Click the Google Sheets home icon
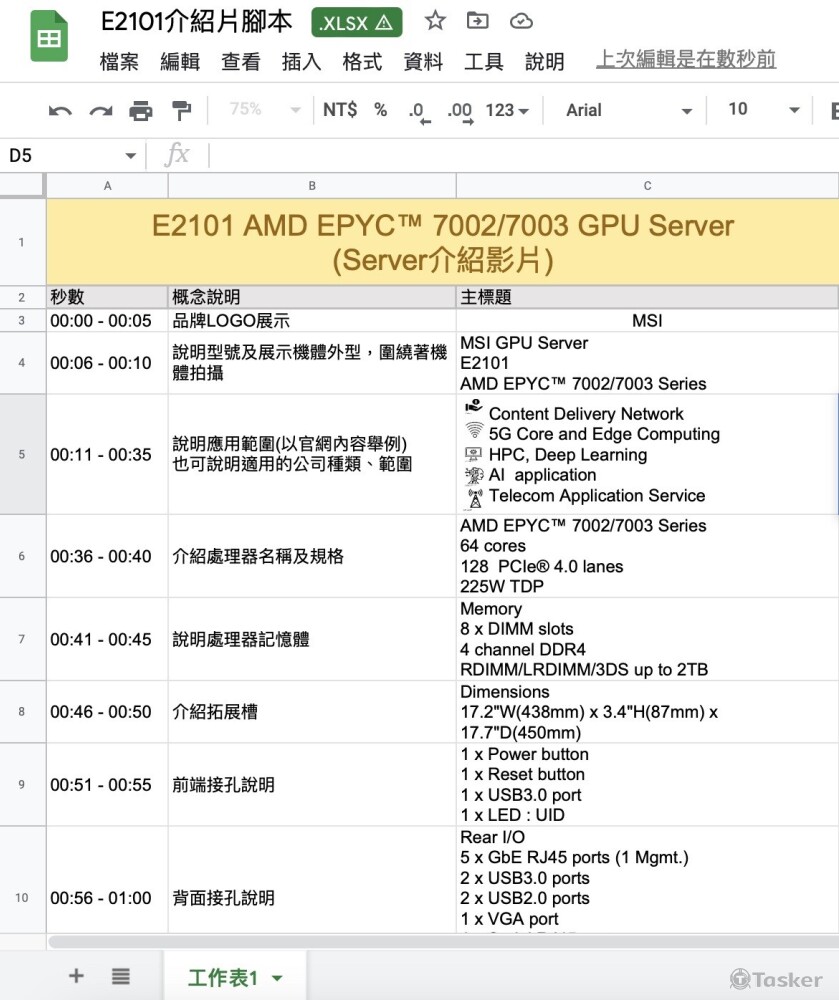839x1000 pixels. point(48,38)
